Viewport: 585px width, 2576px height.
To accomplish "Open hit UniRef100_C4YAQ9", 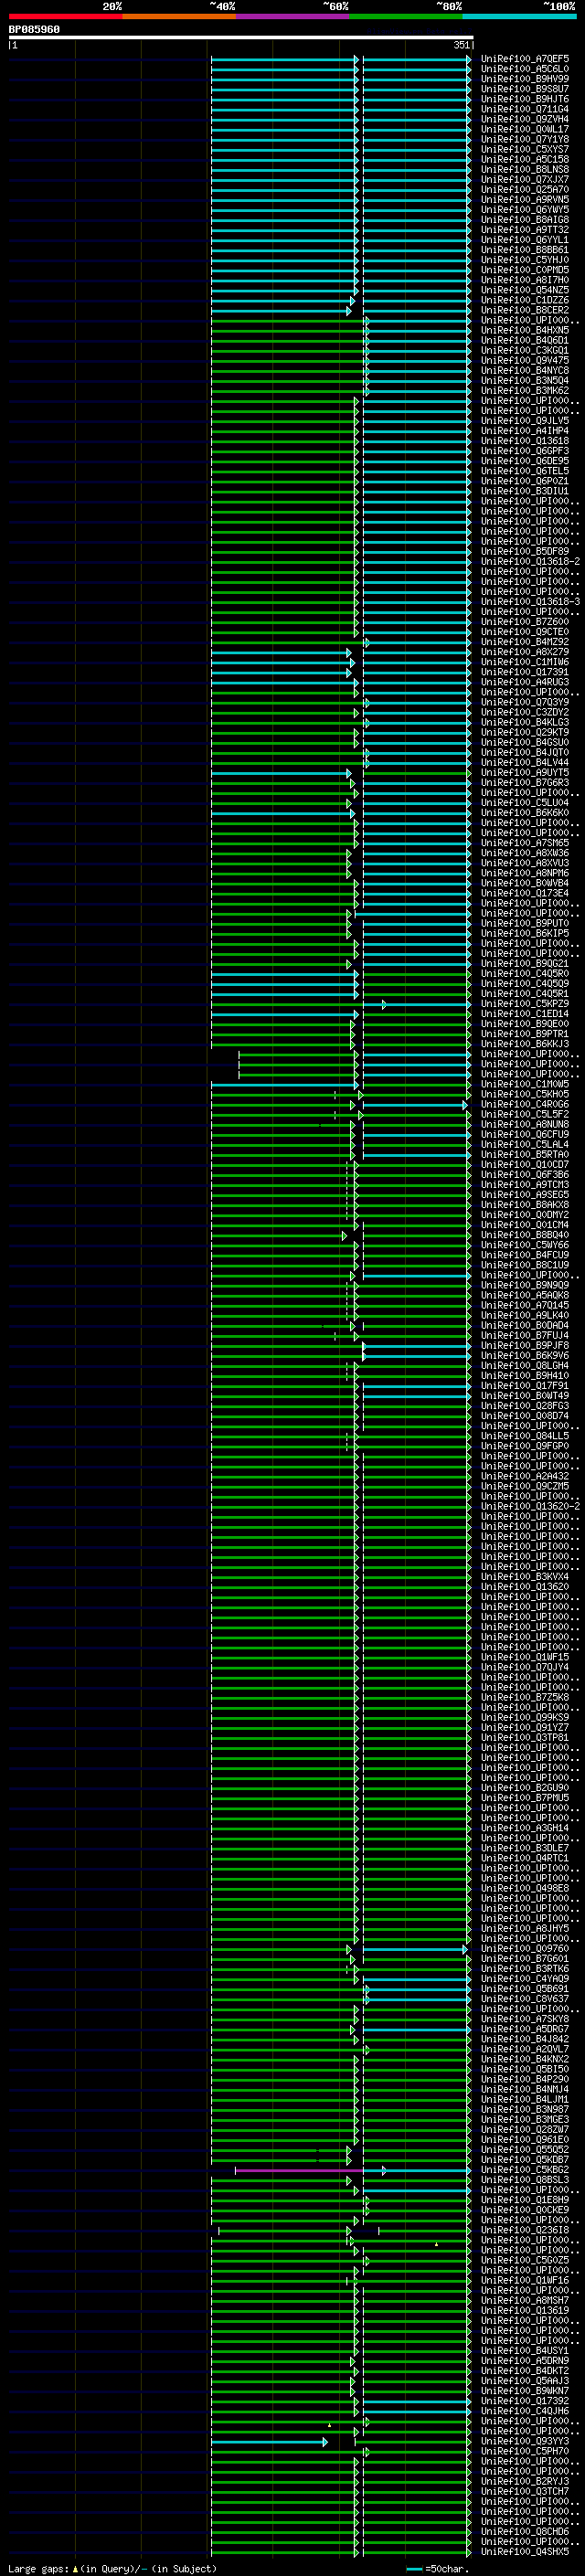I will [x=525, y=1979].
